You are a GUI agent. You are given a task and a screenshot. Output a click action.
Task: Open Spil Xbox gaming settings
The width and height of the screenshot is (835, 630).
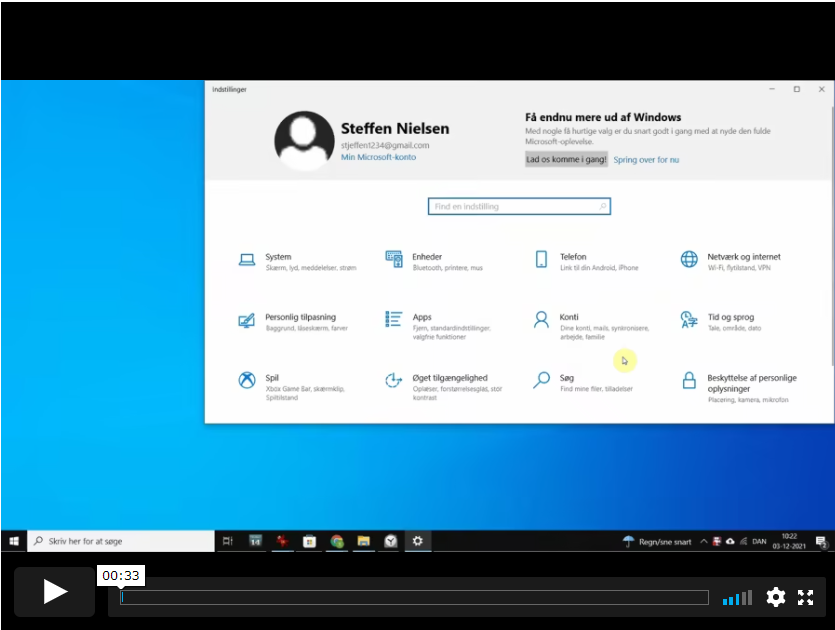[272, 379]
